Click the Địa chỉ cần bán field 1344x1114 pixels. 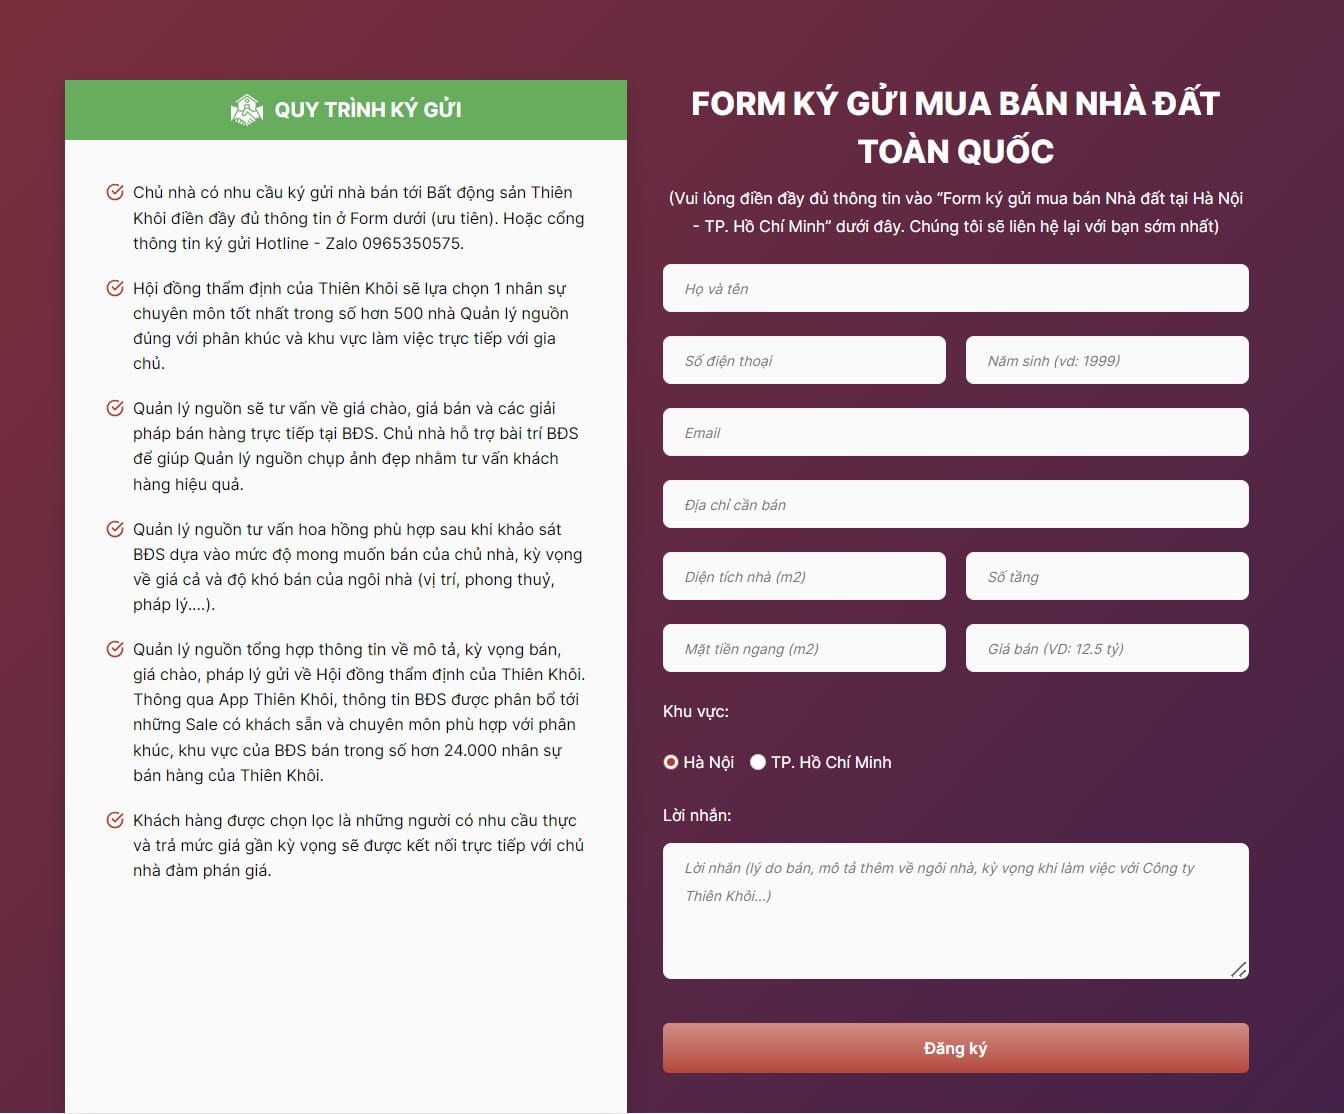click(x=955, y=504)
